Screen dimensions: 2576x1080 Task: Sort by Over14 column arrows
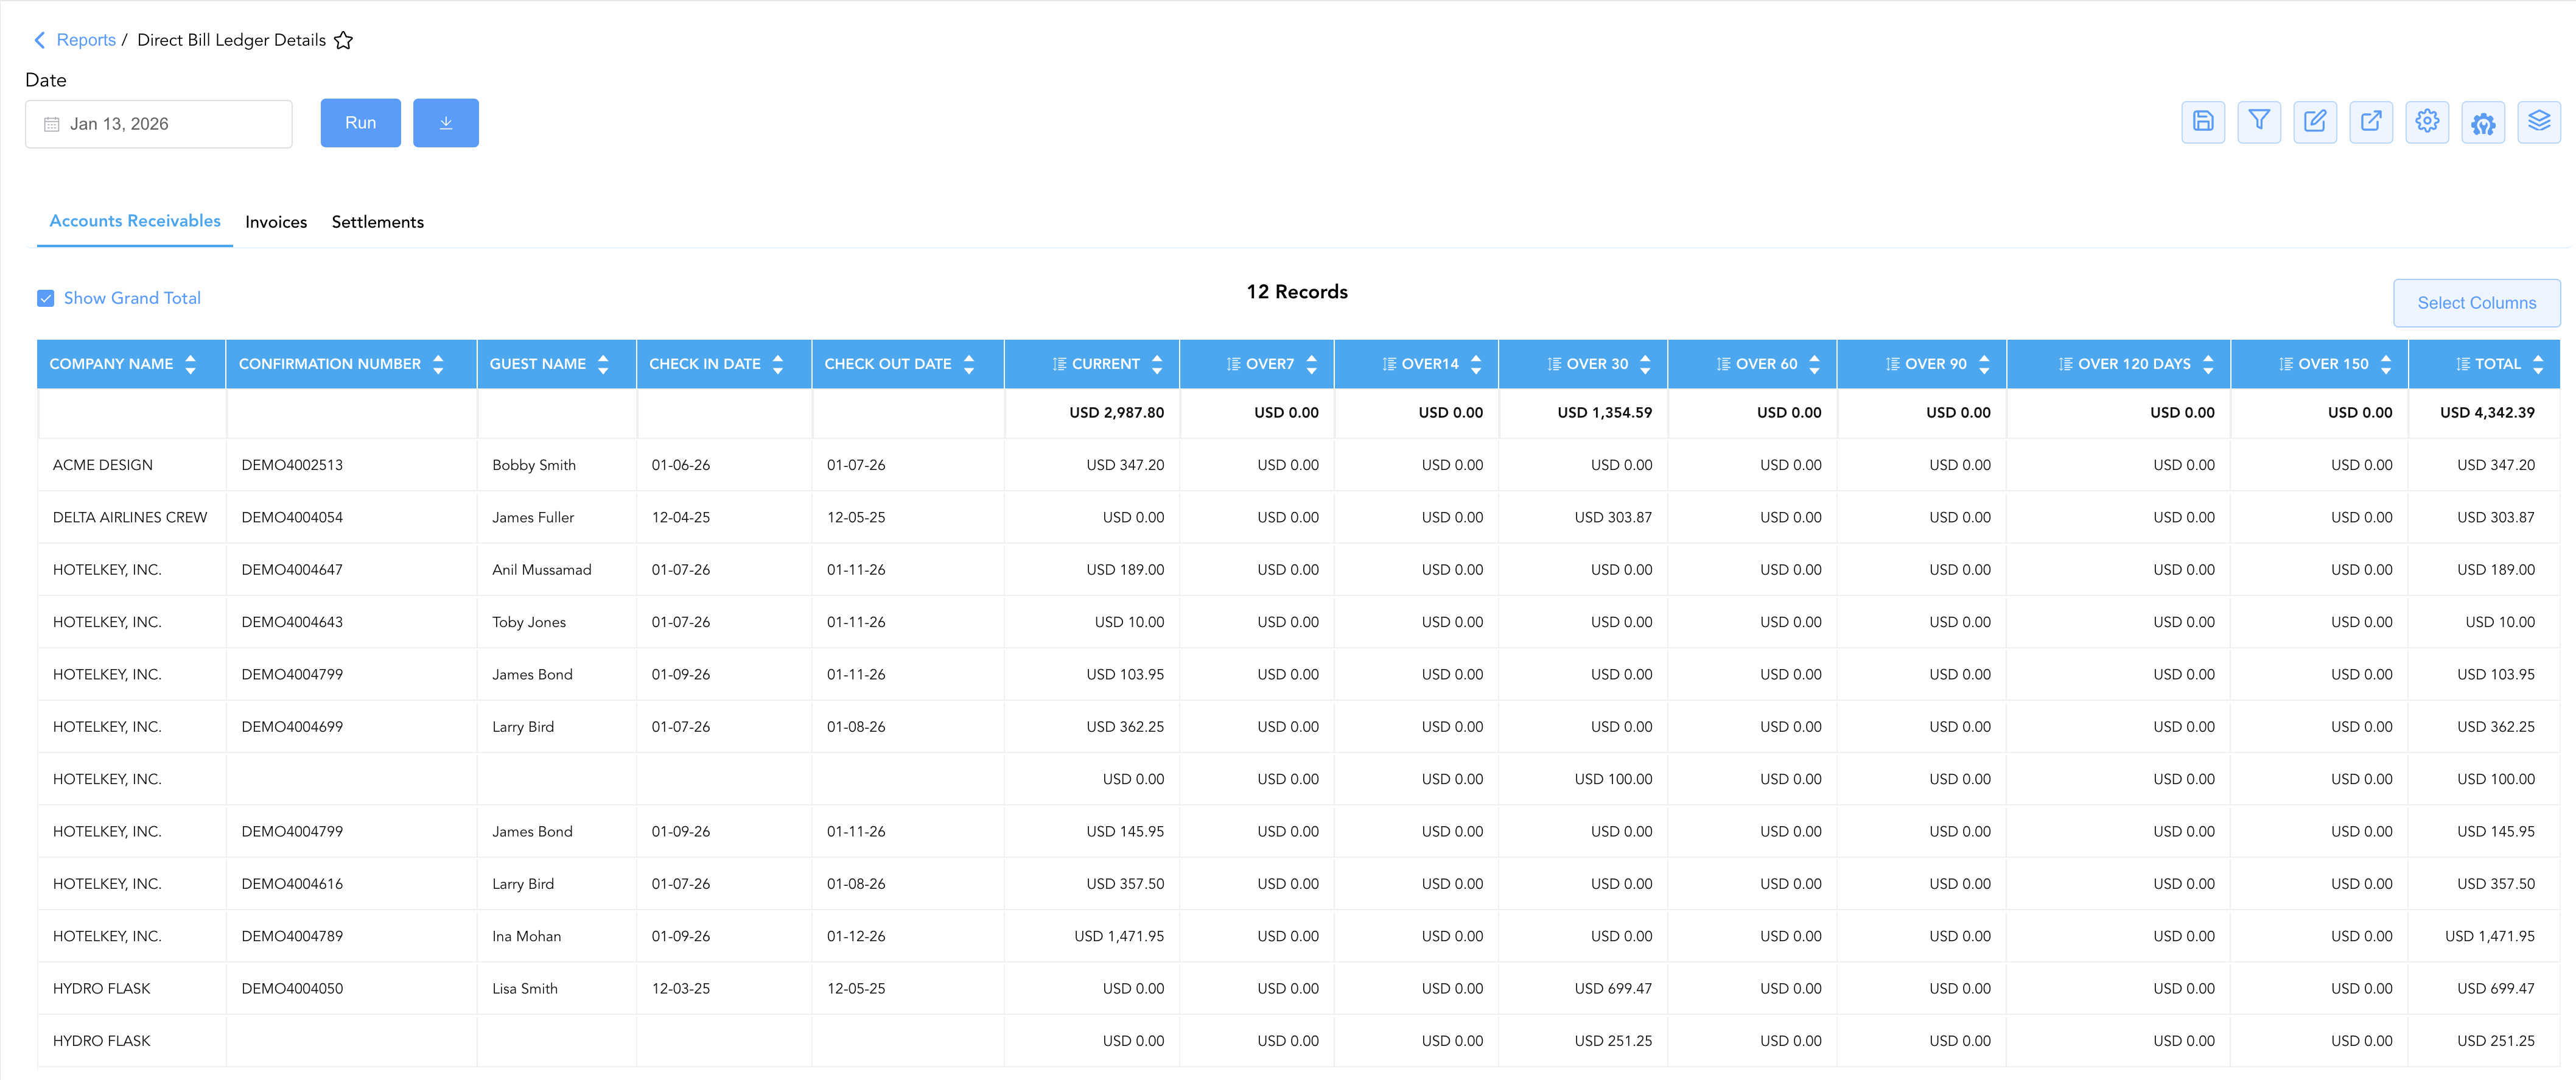pyautogui.click(x=1476, y=364)
